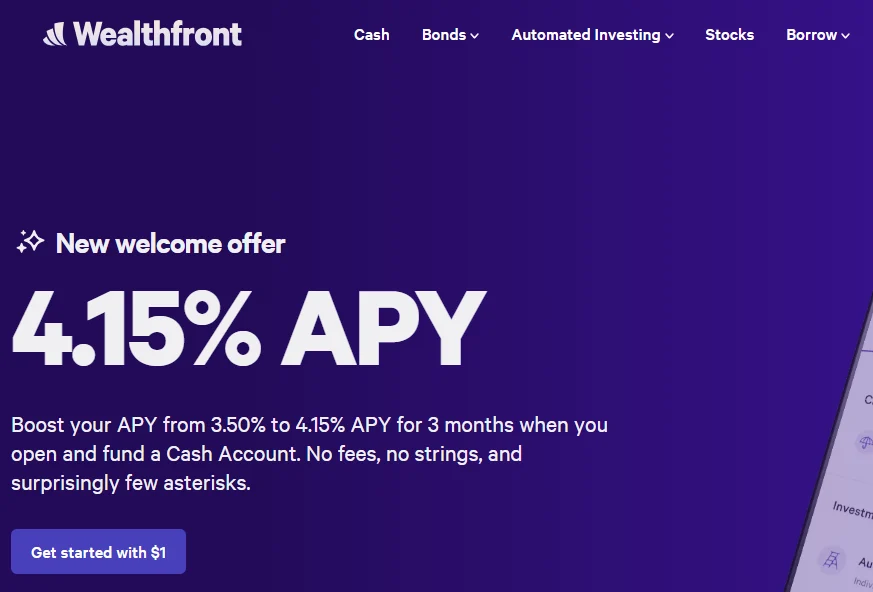The width and height of the screenshot is (873, 592).
Task: Click the Get started with $1 button
Action: [98, 551]
